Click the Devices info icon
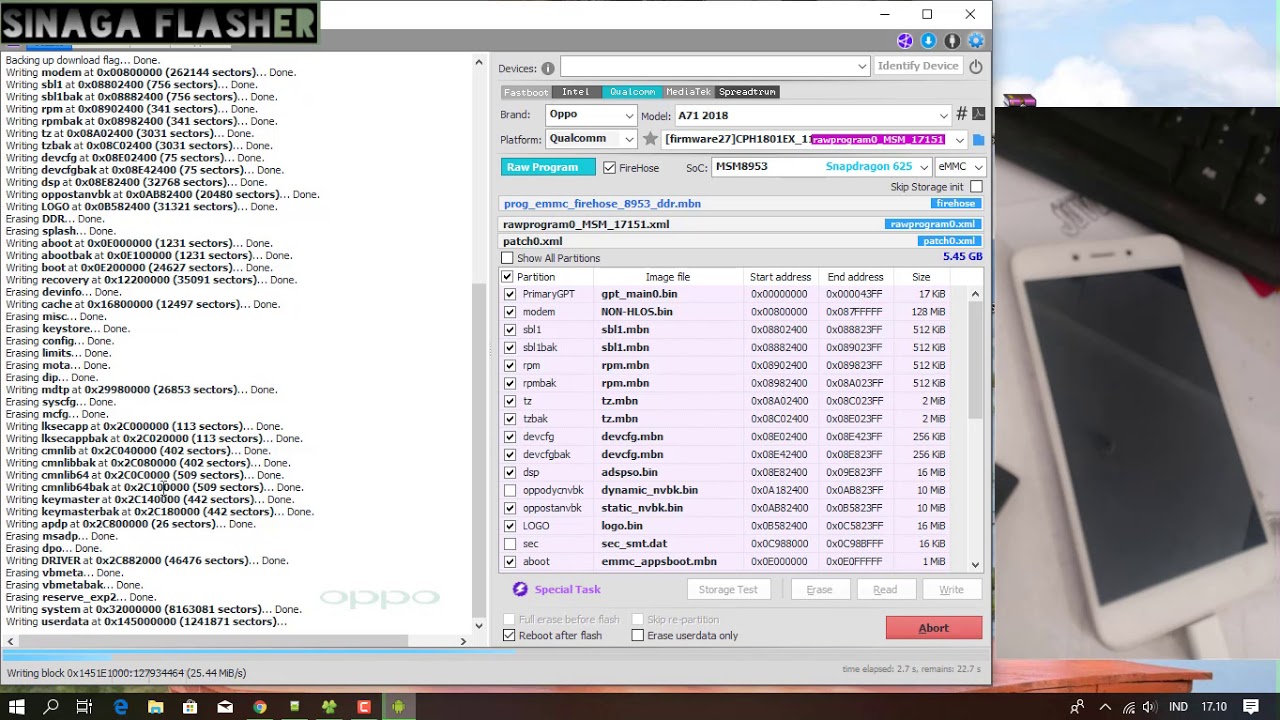 (548, 68)
